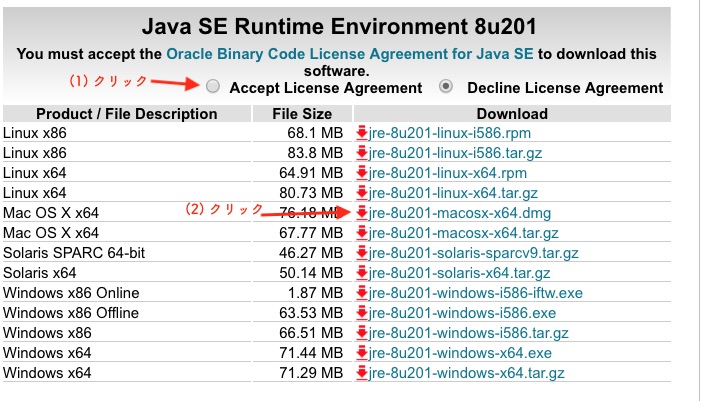The height and width of the screenshot is (401, 722).
Task: Click download arrow icon for jre-8u201-linux-i586.tar.gz
Action: coord(361,153)
